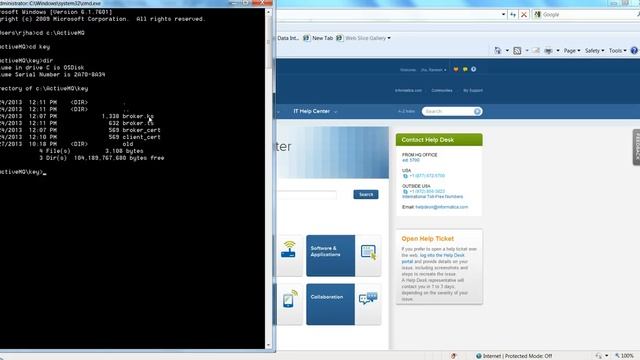
Task: Click the yellow chat bubble header icon
Action: (465, 69)
